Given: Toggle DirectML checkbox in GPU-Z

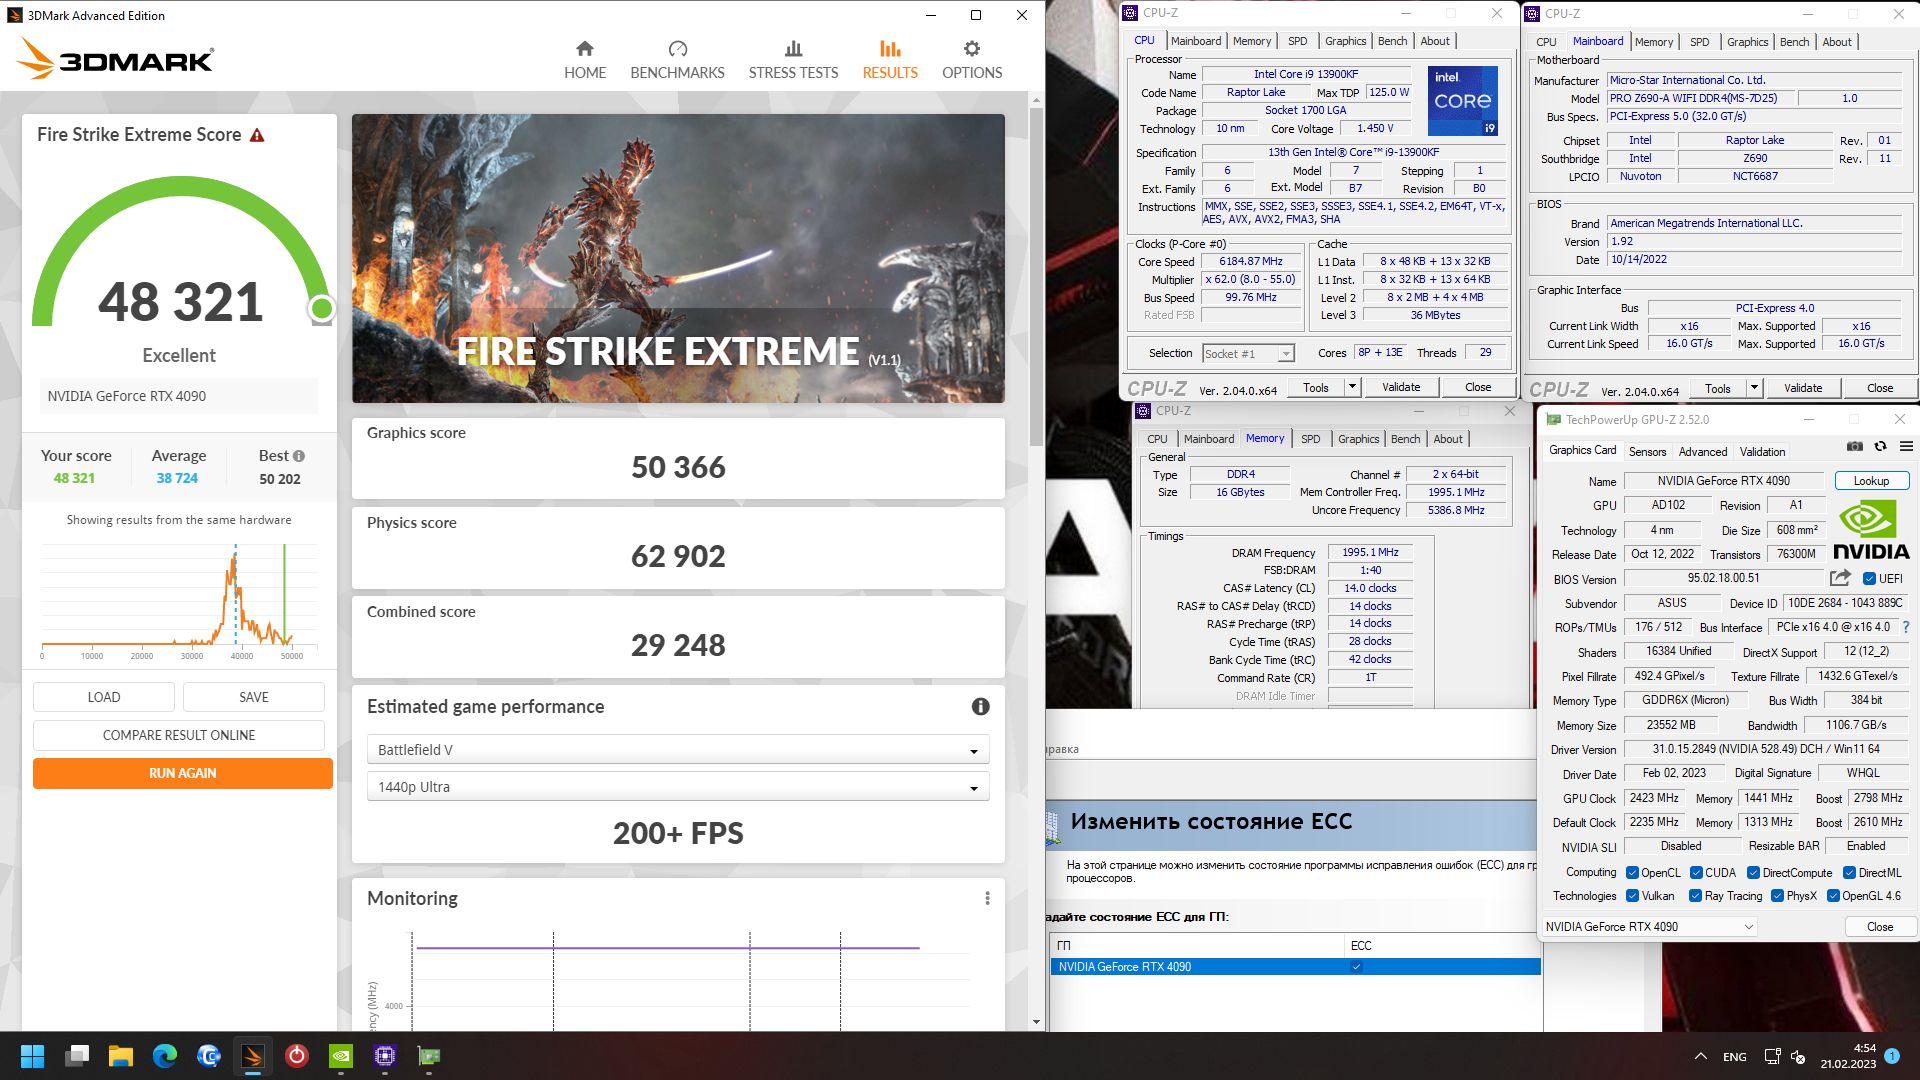Looking at the screenshot, I should tap(1850, 873).
